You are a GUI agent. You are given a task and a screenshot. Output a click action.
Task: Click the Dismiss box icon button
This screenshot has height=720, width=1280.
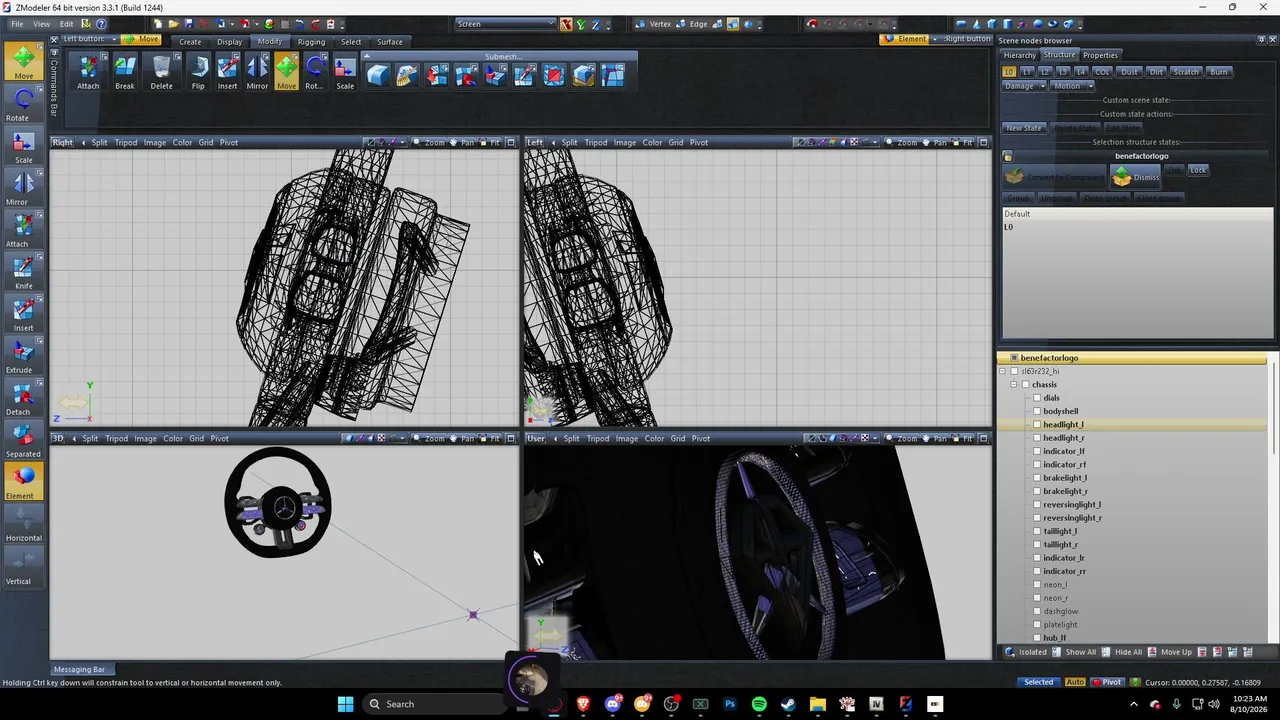(1135, 177)
